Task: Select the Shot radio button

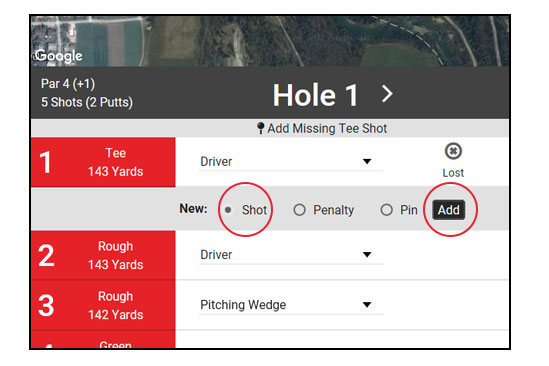Action: click(228, 210)
